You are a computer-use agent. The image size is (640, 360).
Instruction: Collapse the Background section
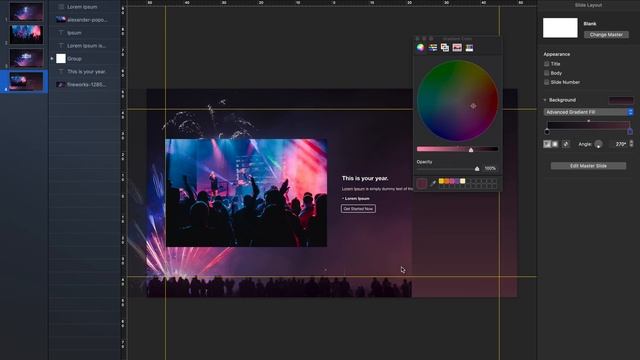coord(545,100)
